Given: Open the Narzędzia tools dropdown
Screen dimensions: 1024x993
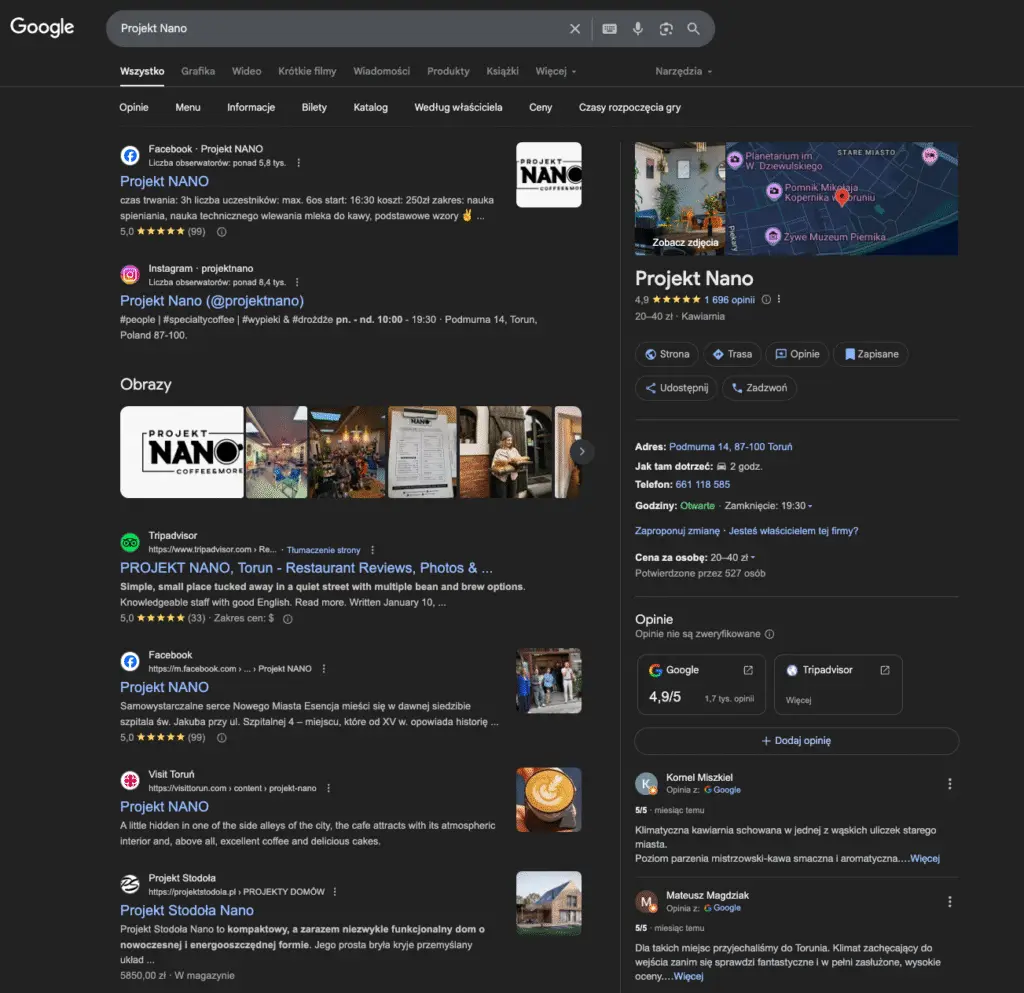Looking at the screenshot, I should (x=683, y=72).
